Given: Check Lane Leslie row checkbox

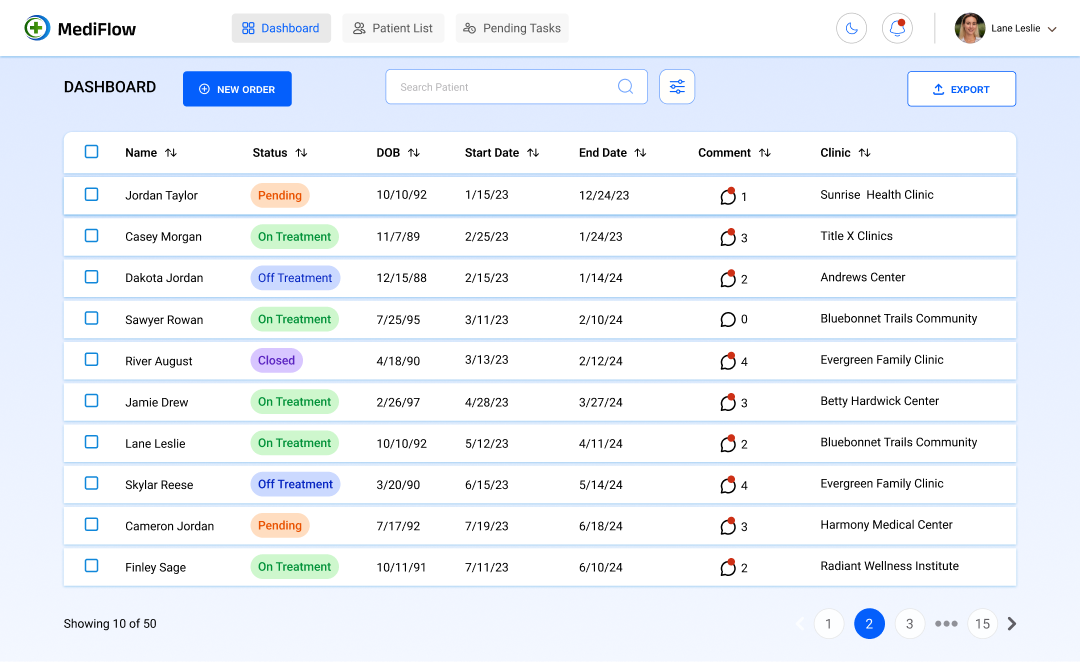Looking at the screenshot, I should (91, 442).
